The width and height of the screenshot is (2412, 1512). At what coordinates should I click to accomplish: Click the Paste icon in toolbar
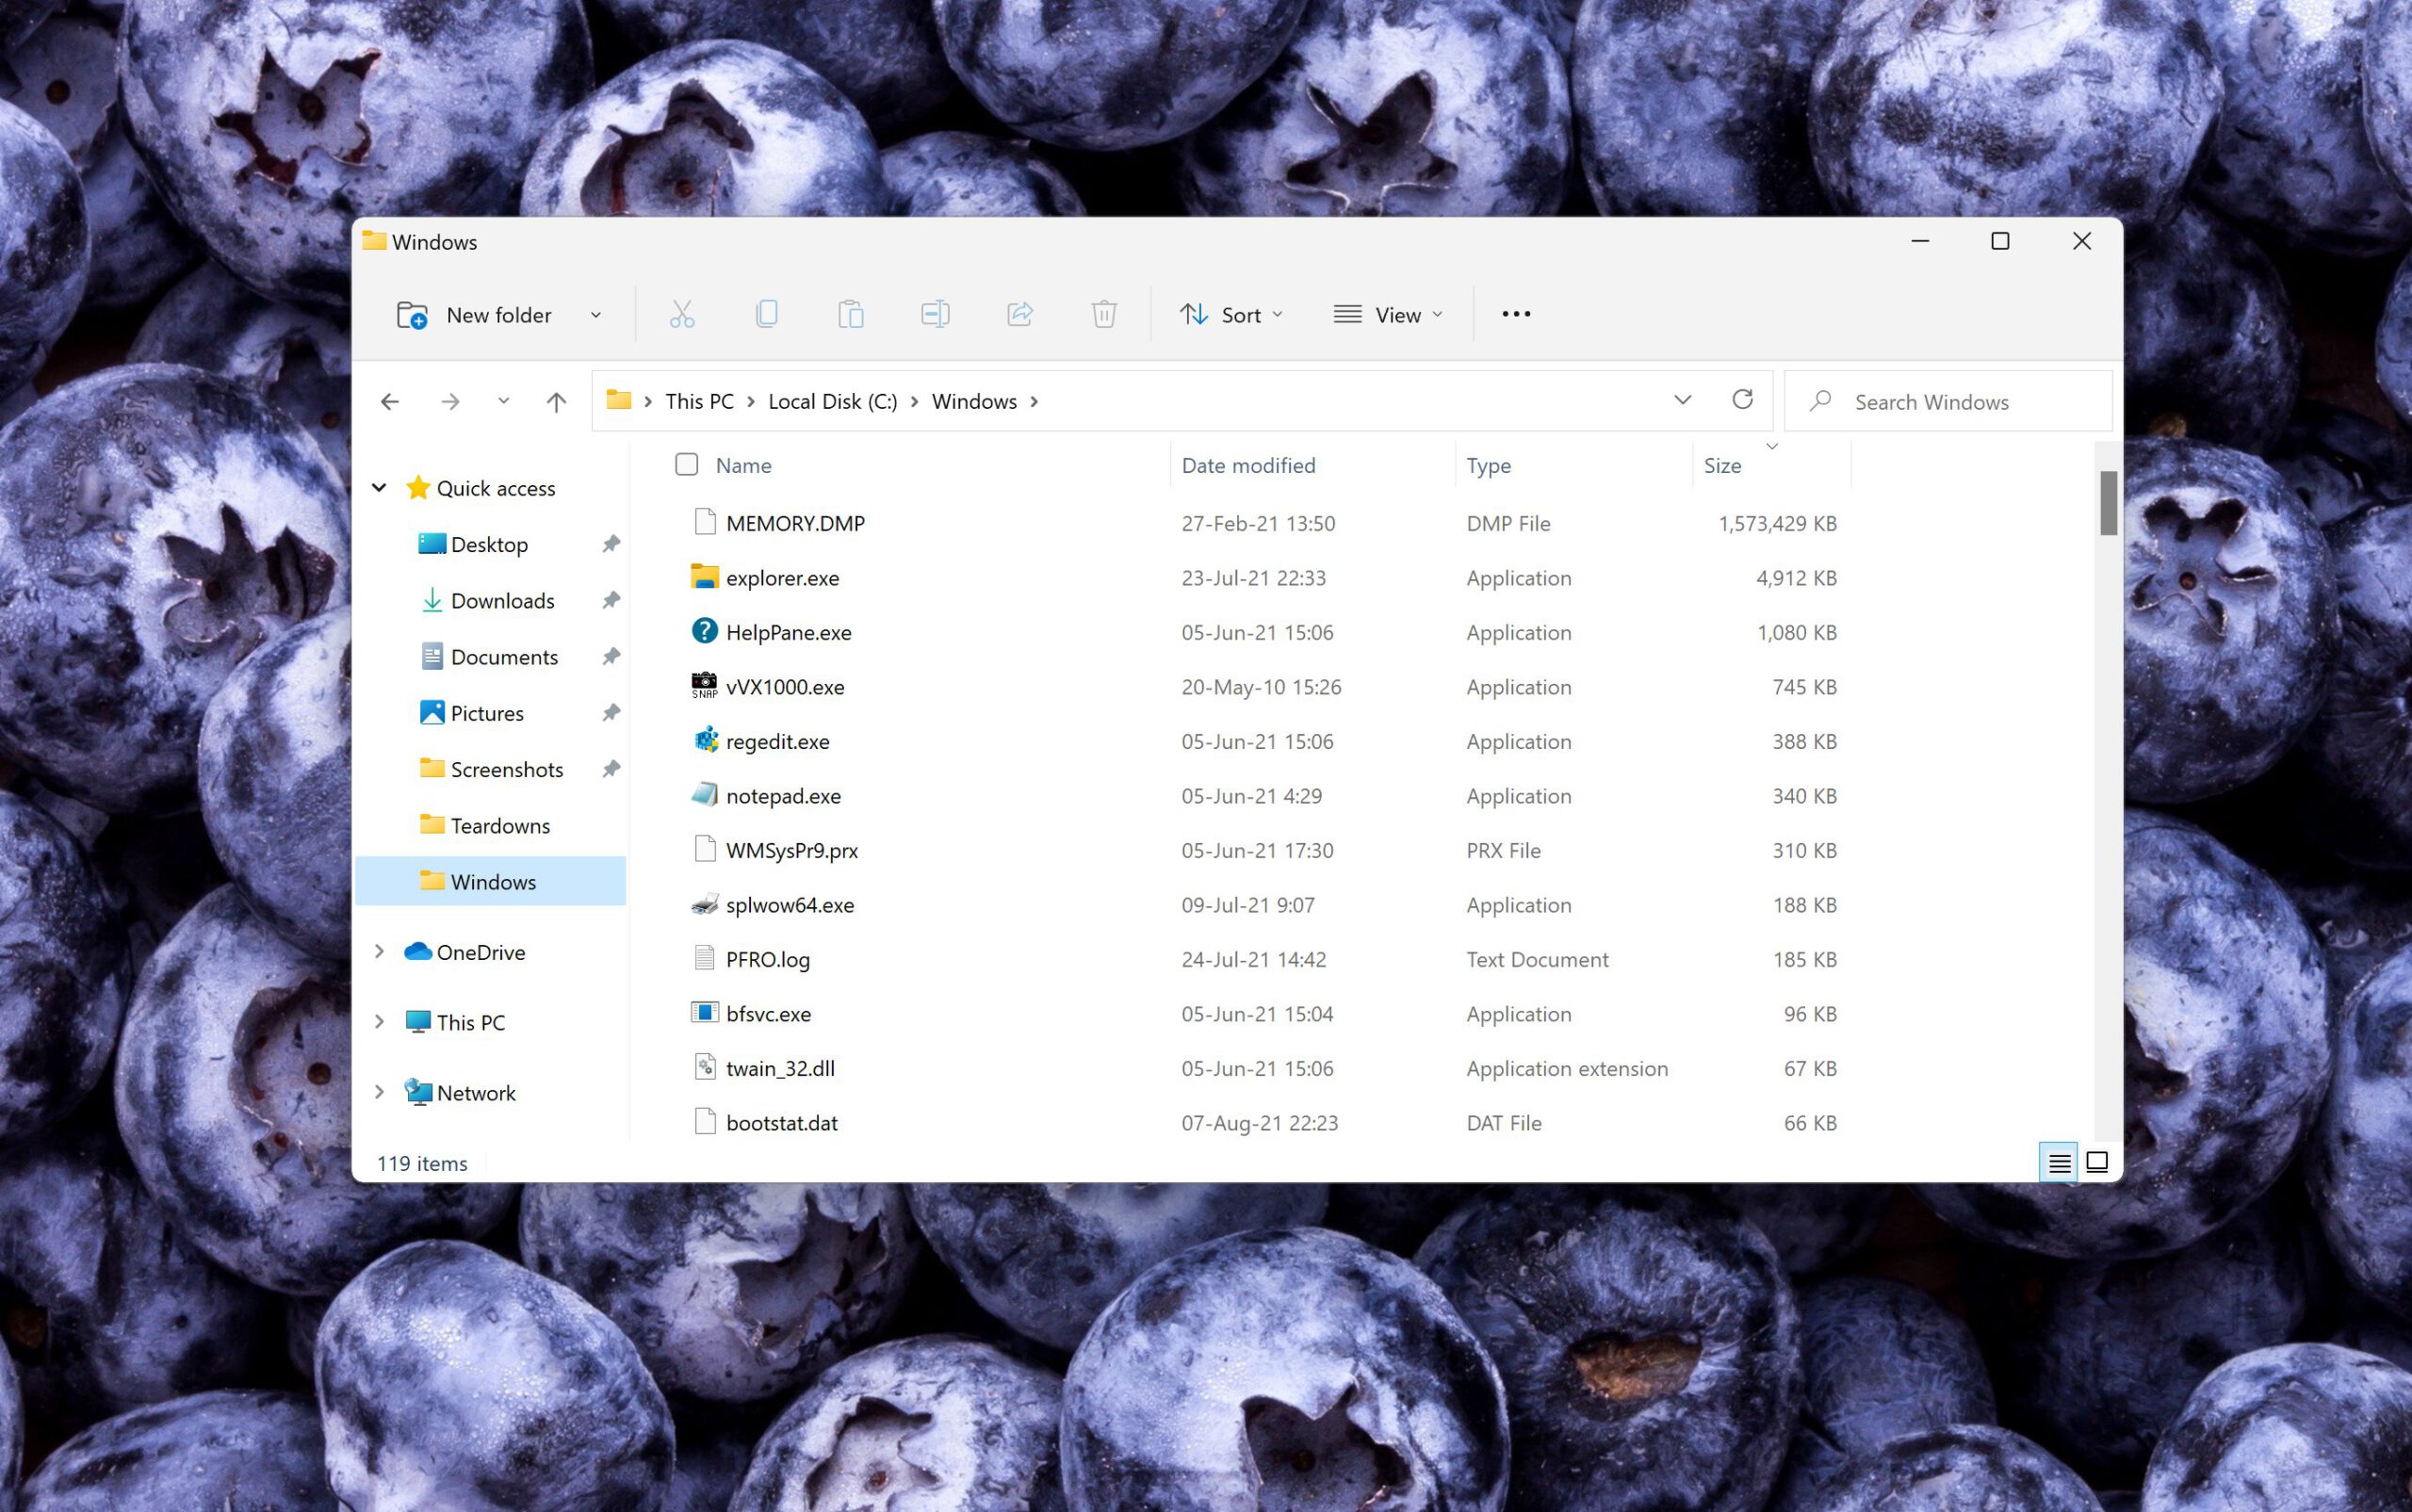tap(850, 314)
